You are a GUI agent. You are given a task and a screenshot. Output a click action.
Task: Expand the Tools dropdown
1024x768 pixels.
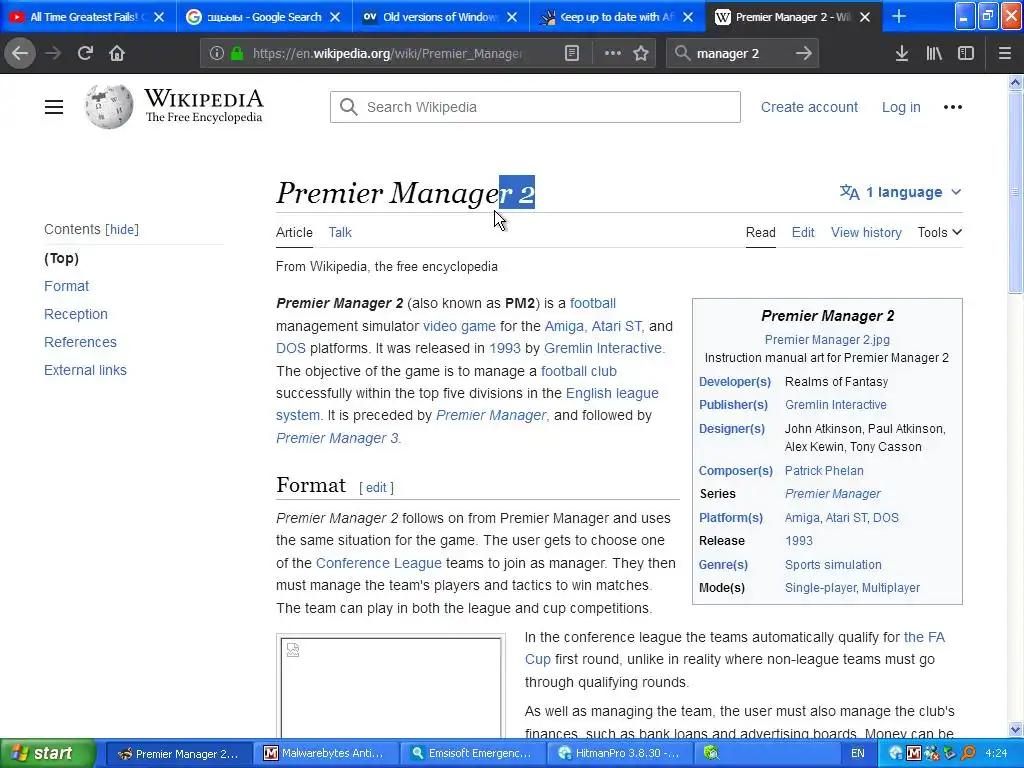tap(939, 232)
